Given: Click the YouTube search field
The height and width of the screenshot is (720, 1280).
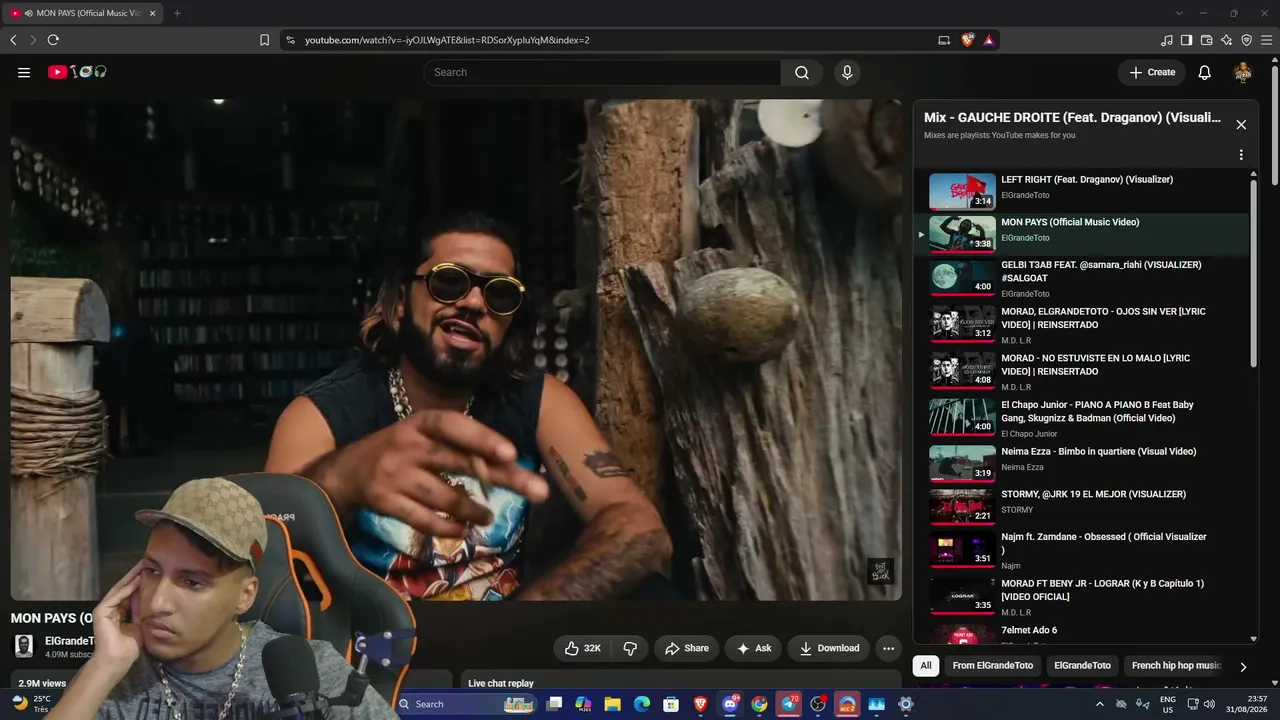Looking at the screenshot, I should click(602, 72).
